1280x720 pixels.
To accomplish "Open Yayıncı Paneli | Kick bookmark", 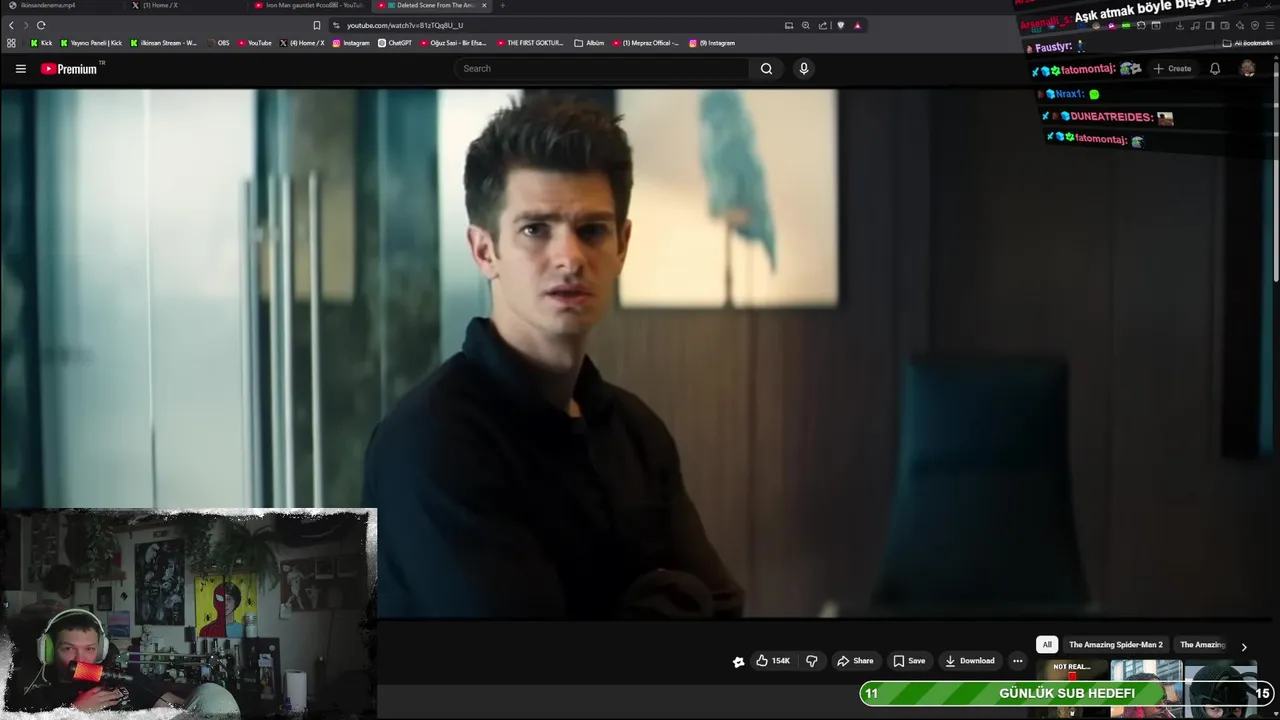I will click(92, 43).
